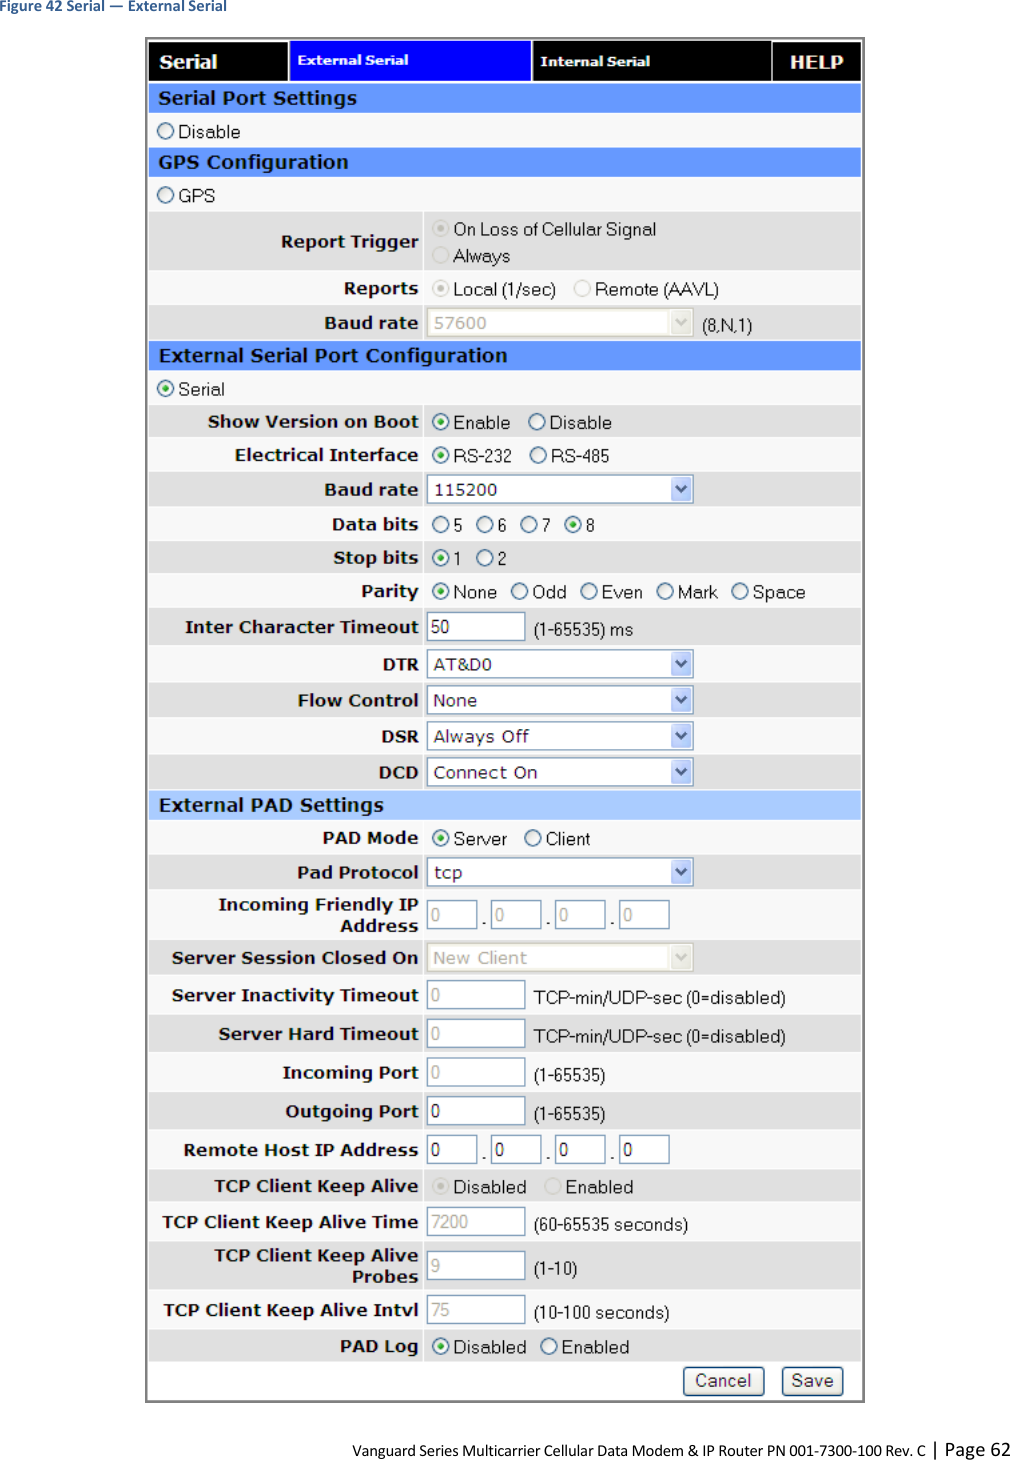The height and width of the screenshot is (1460, 1010).
Task: Click the Server Hard Timeout field
Action: pos(476,1033)
